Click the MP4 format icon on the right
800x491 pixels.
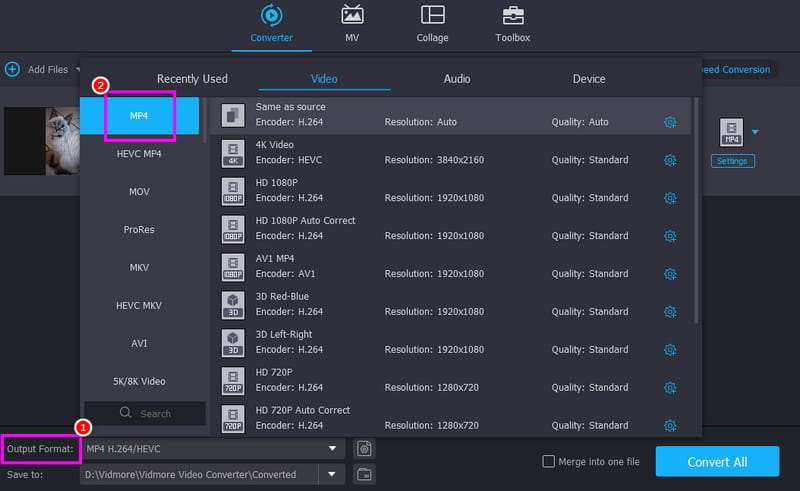[x=731, y=132]
